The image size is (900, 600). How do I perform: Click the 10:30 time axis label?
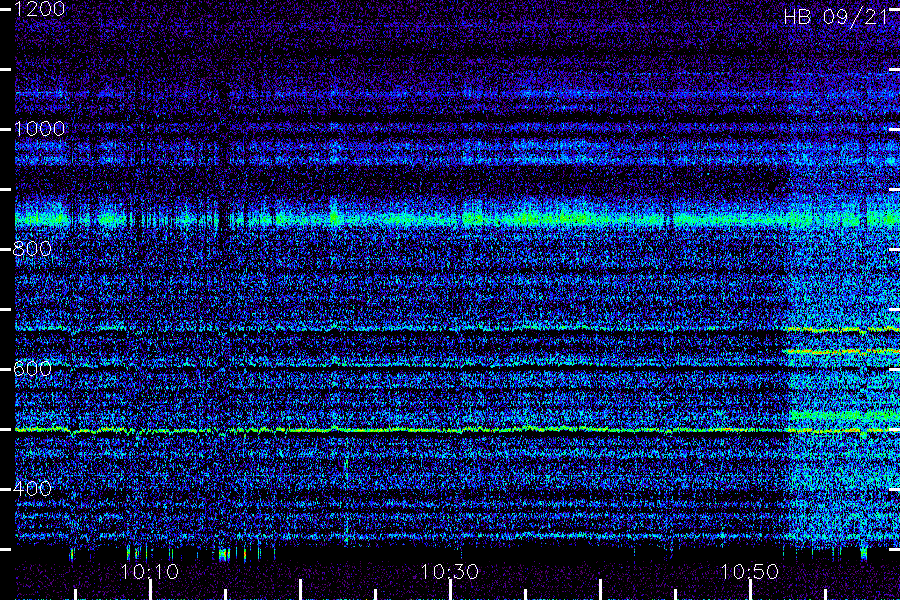[x=449, y=571]
